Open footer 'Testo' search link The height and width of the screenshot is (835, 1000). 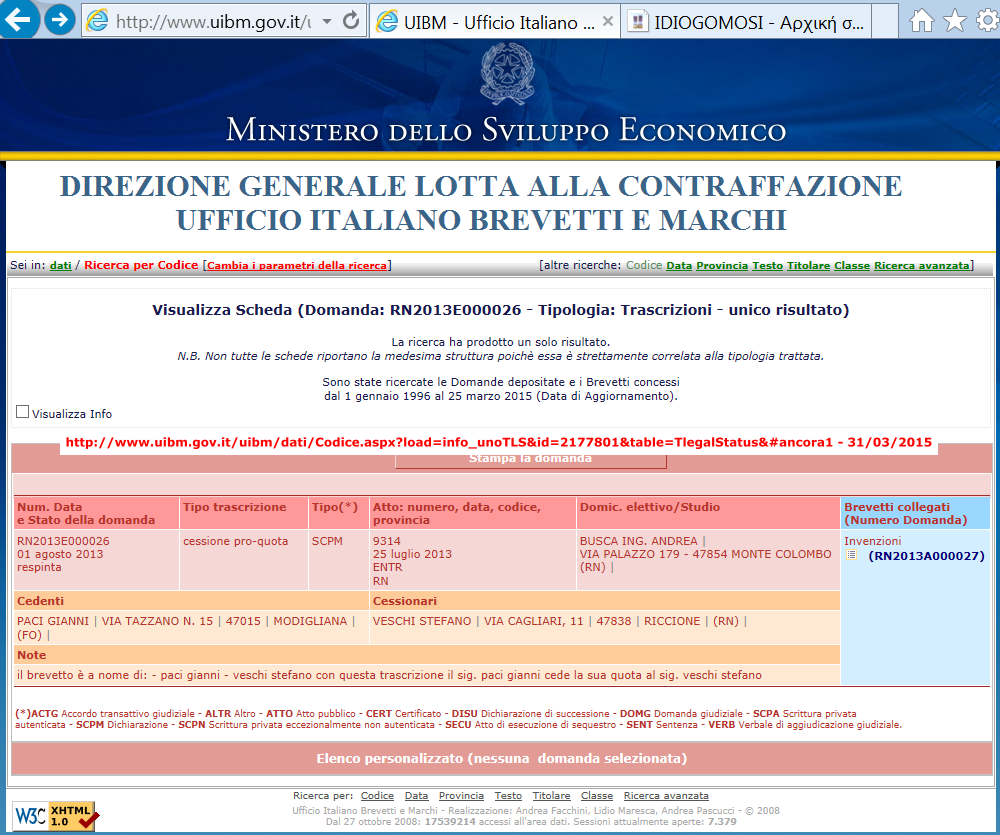pyautogui.click(x=508, y=795)
